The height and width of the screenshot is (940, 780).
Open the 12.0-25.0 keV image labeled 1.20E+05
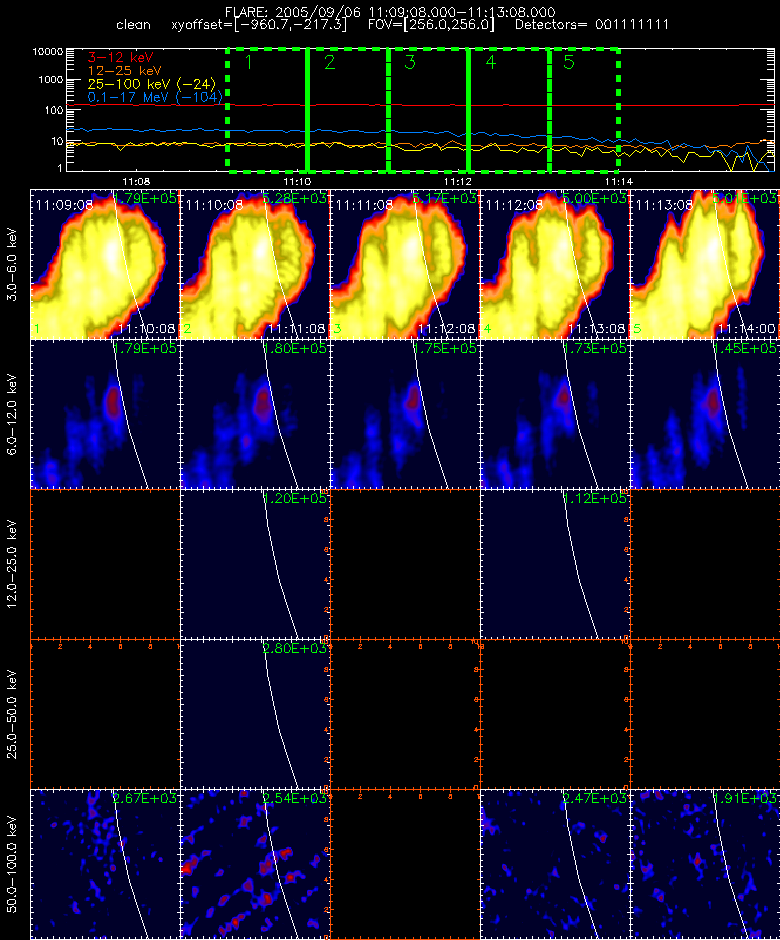[x=255, y=564]
